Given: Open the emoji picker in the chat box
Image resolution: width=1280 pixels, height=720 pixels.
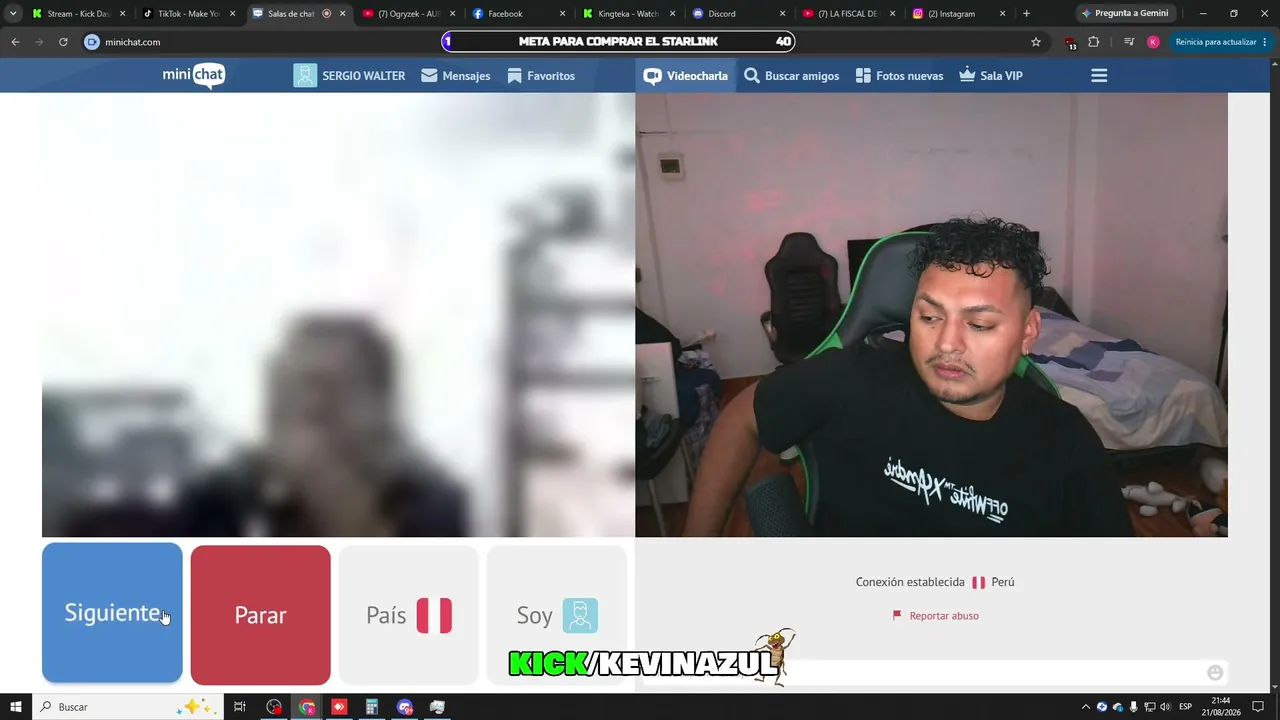Looking at the screenshot, I should coord(1215,672).
